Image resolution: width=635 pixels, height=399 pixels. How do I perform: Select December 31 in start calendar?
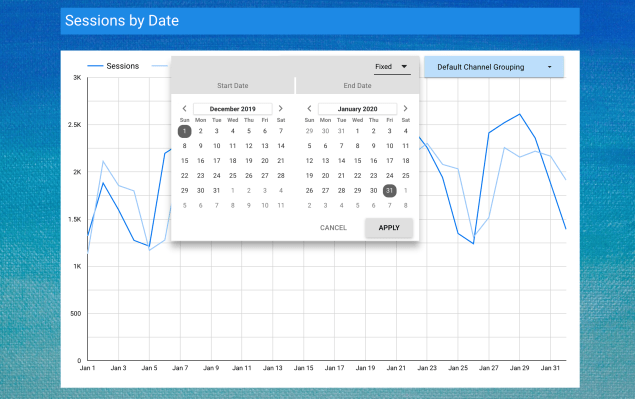point(217,190)
